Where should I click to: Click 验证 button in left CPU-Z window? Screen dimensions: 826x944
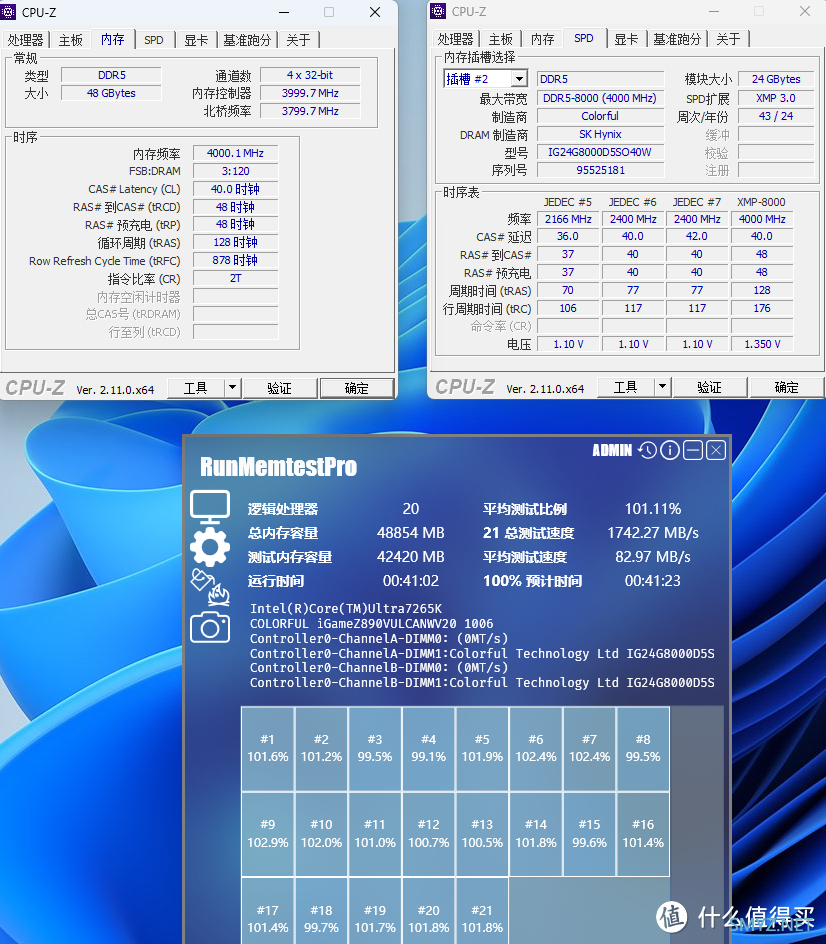pos(279,388)
